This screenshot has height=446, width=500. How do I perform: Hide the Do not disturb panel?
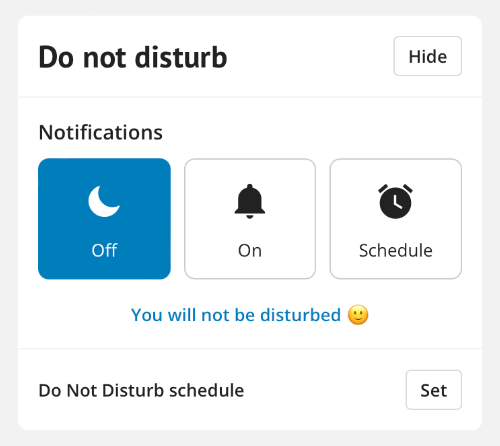[x=428, y=56]
